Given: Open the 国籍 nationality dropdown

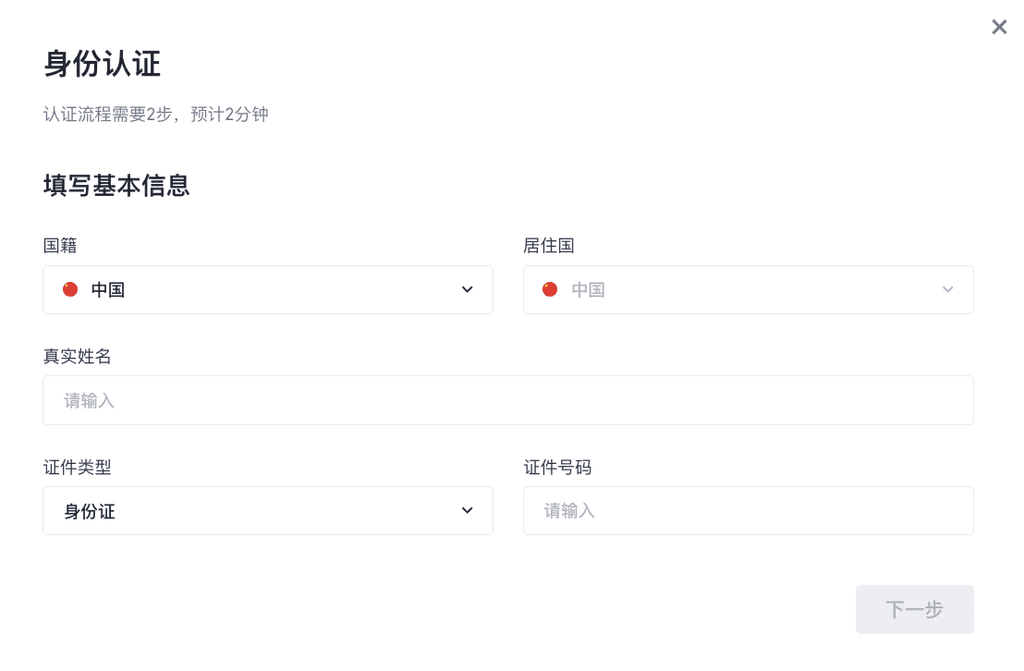Looking at the screenshot, I should pyautogui.click(x=267, y=290).
